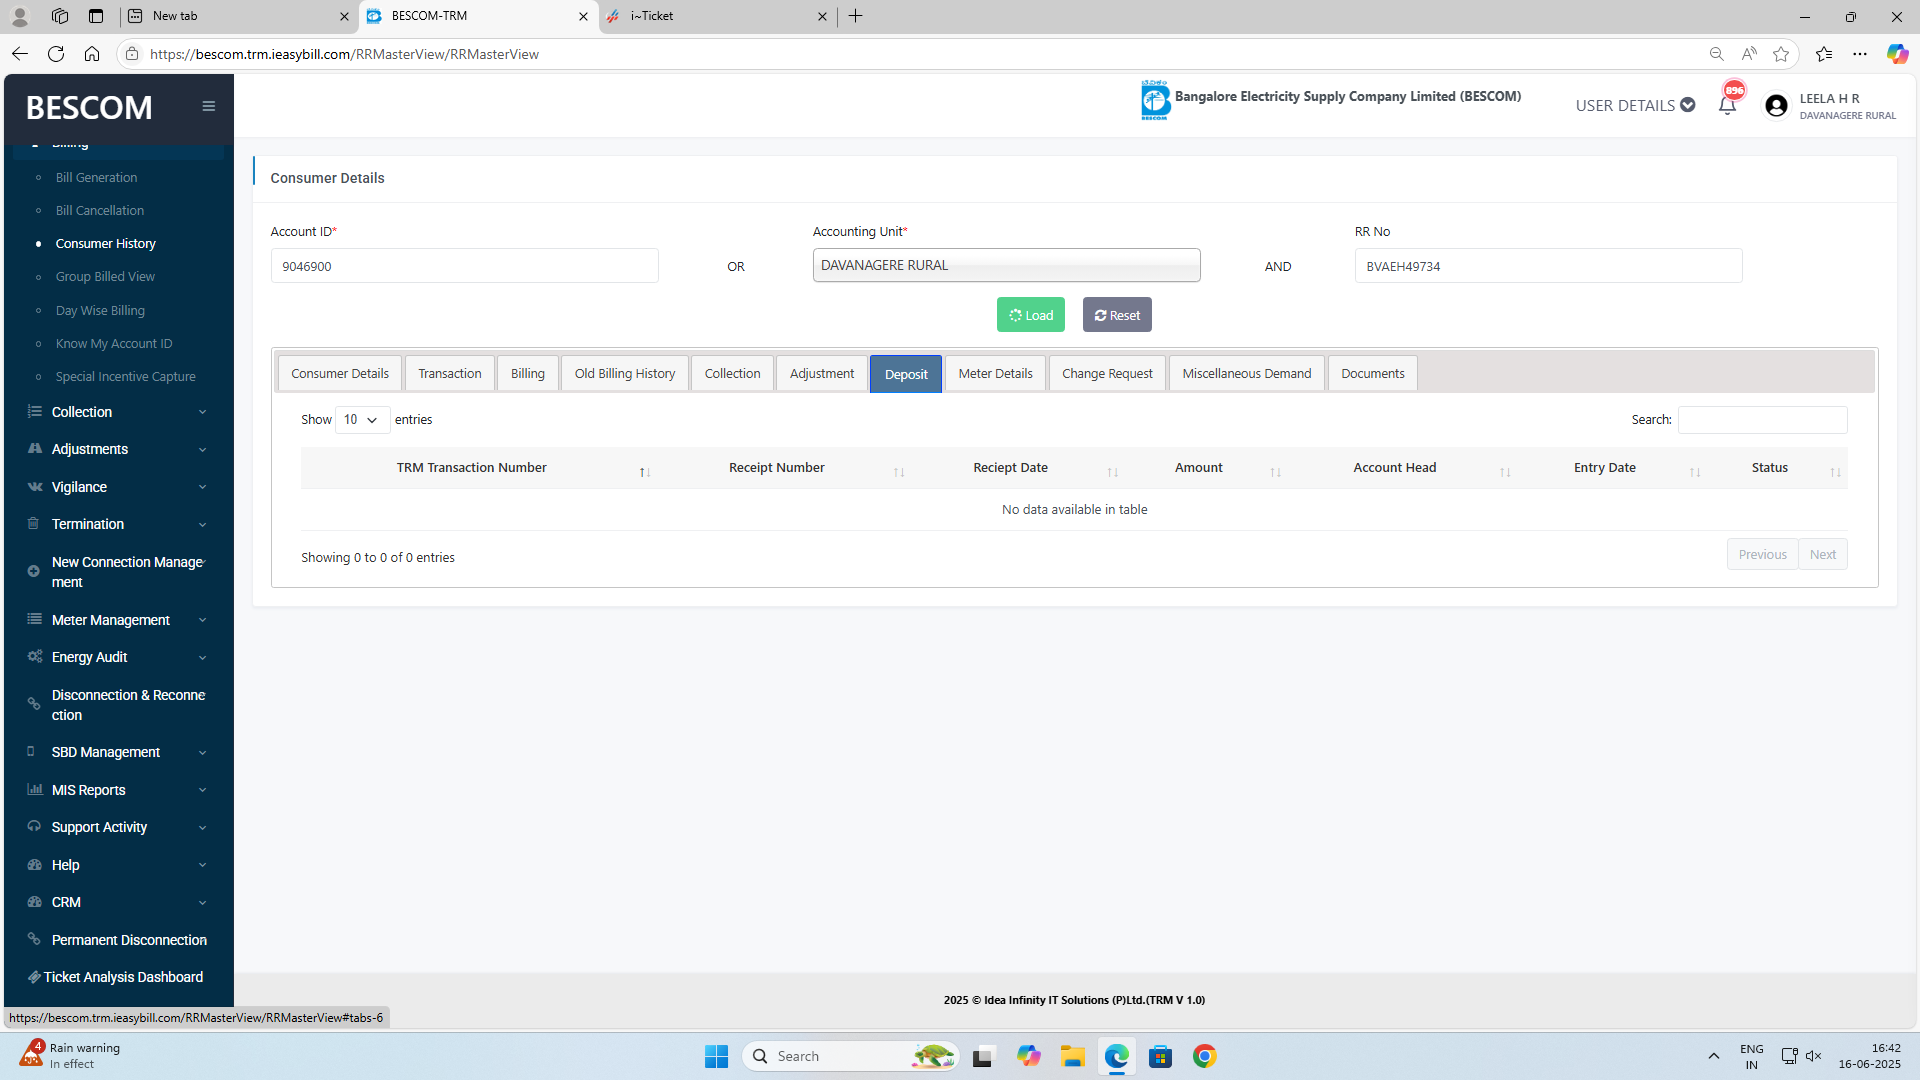This screenshot has height=1080, width=1920.
Task: Switch to the Consumer Details tab
Action: pyautogui.click(x=340, y=373)
